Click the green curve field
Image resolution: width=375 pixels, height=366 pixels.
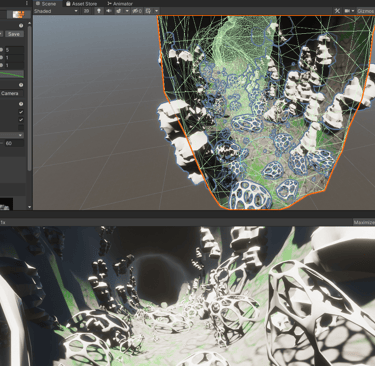12,74
